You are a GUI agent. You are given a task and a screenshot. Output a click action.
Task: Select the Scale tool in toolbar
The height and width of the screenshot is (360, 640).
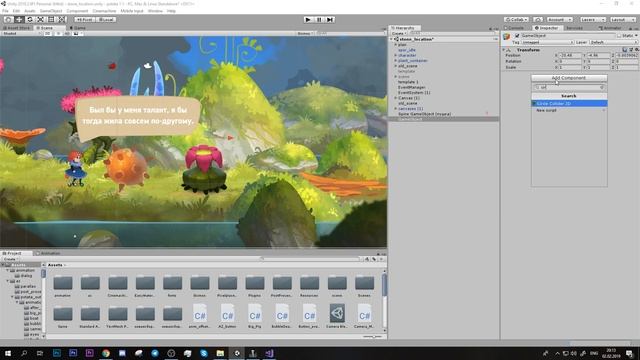[40, 19]
